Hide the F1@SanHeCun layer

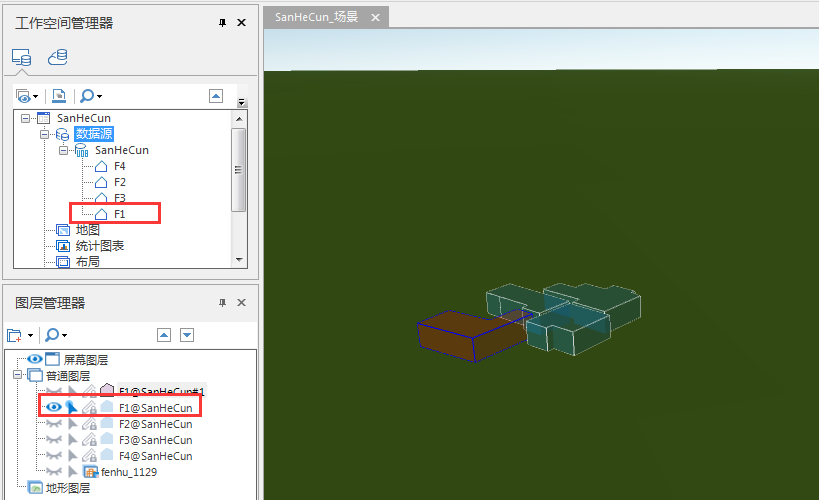[54, 407]
